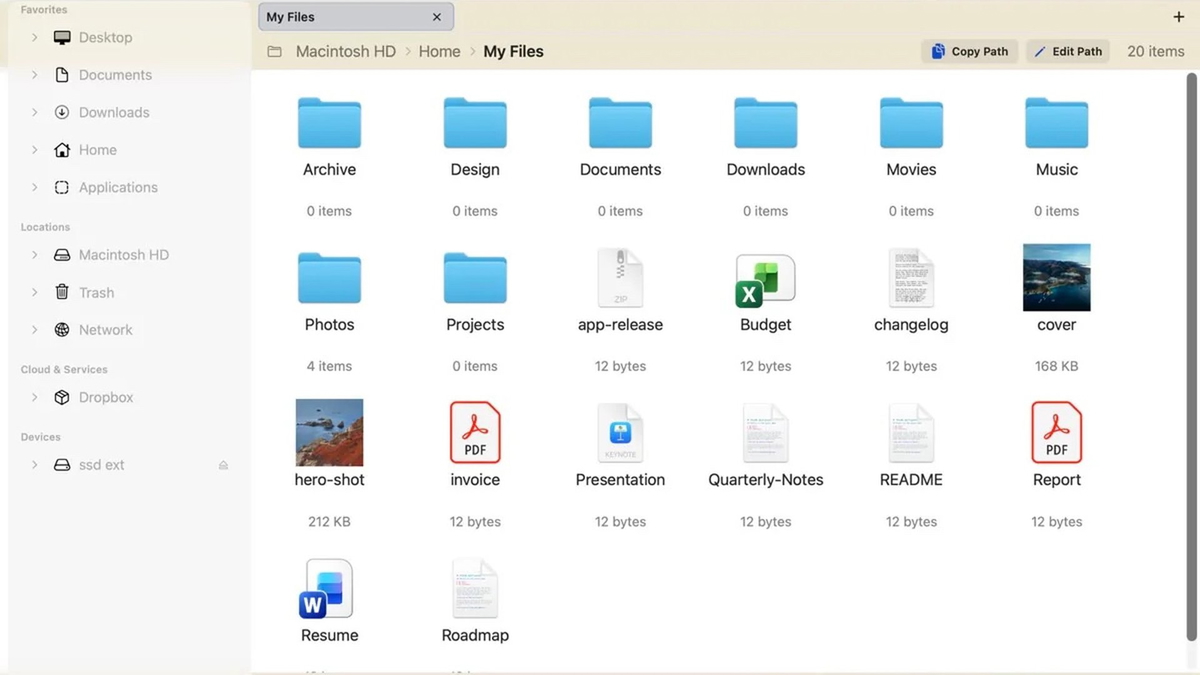
Task: Click the Applications icon in sidebar
Action: click(x=62, y=187)
